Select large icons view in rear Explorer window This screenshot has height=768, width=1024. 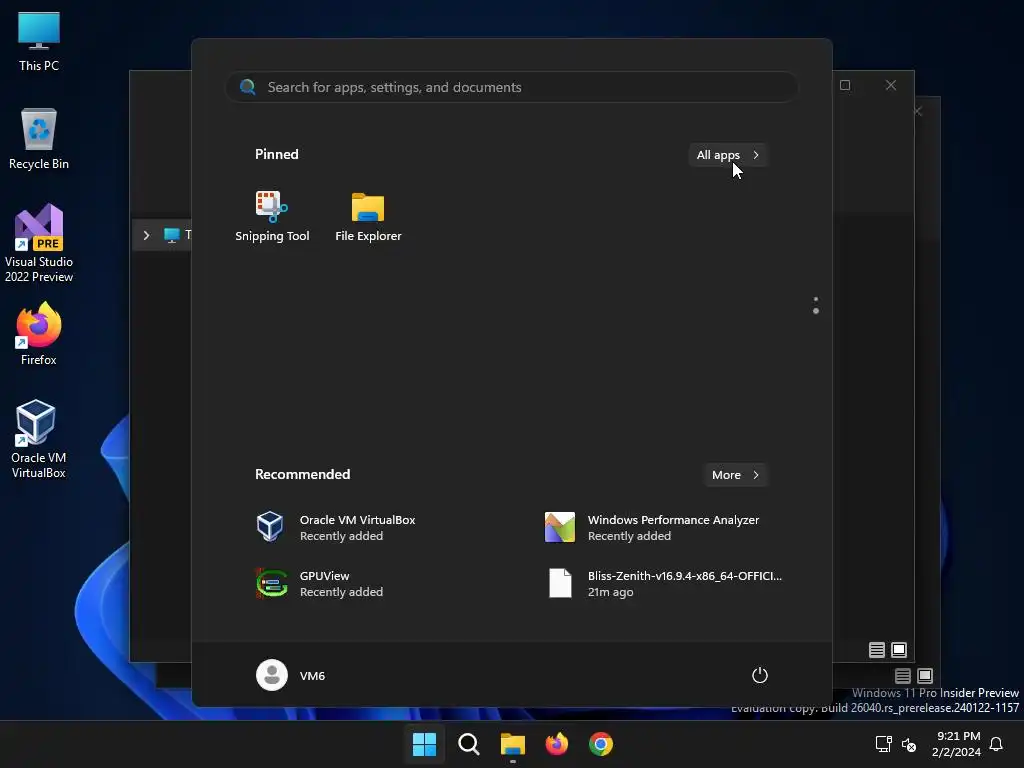coord(925,676)
